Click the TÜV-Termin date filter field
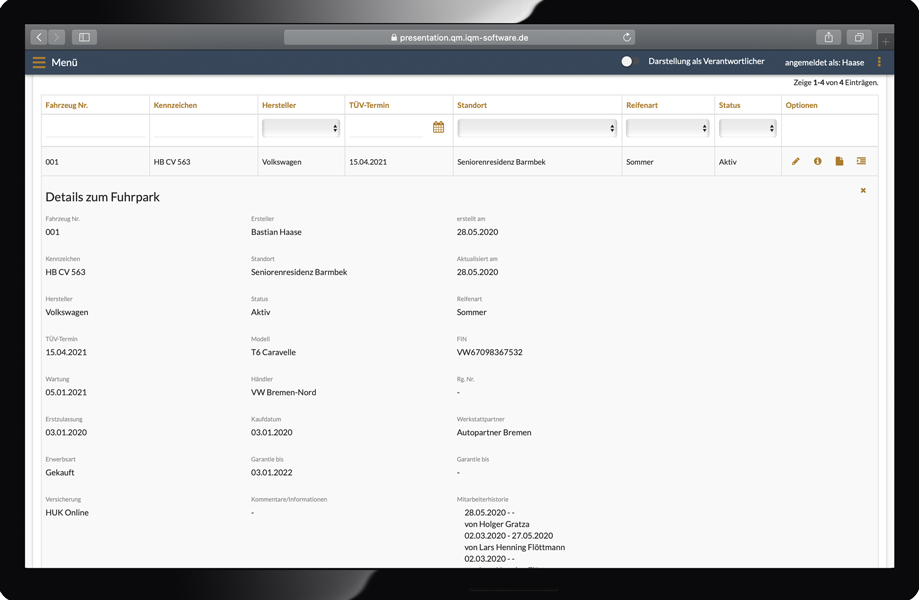Viewport: 919px width, 600px height. click(x=387, y=128)
